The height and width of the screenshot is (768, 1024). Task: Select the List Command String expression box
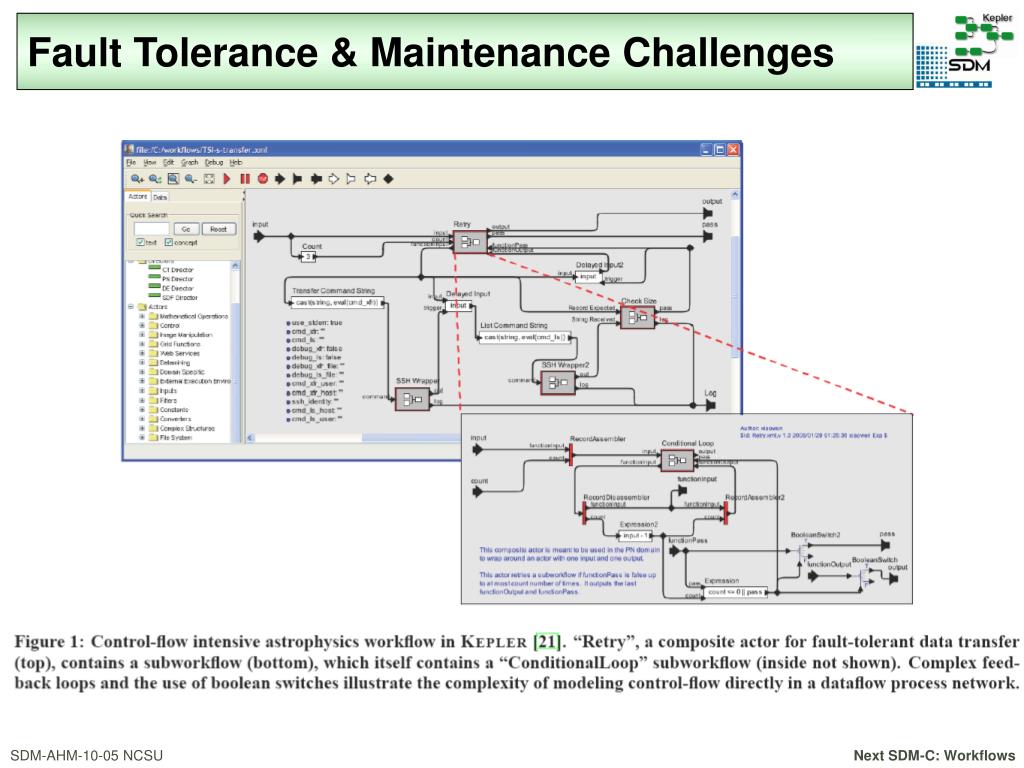coord(526,338)
